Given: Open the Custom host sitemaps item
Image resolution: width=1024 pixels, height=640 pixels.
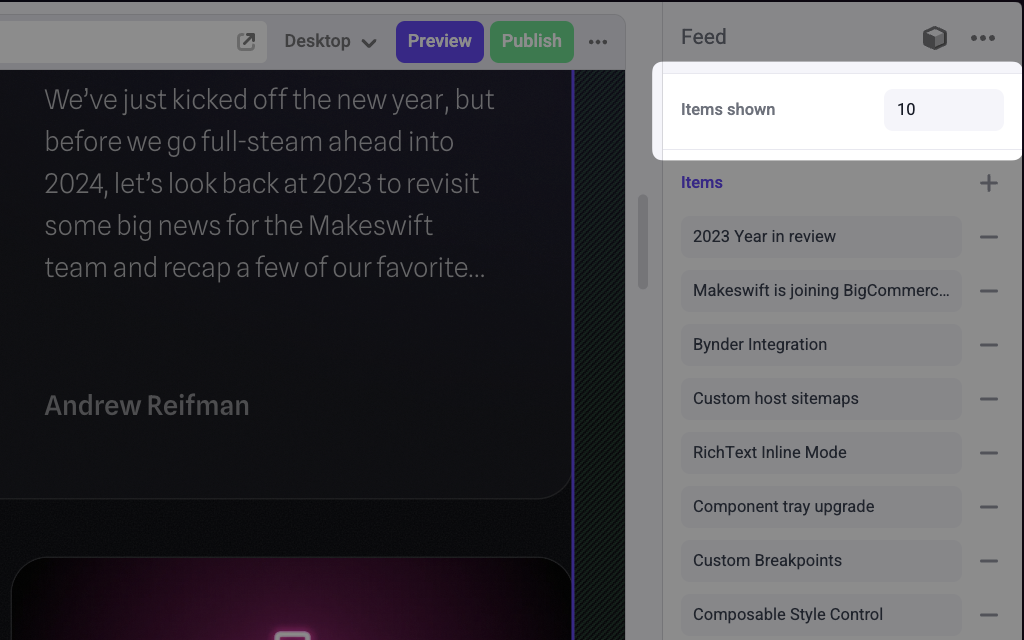Looking at the screenshot, I should tap(821, 398).
